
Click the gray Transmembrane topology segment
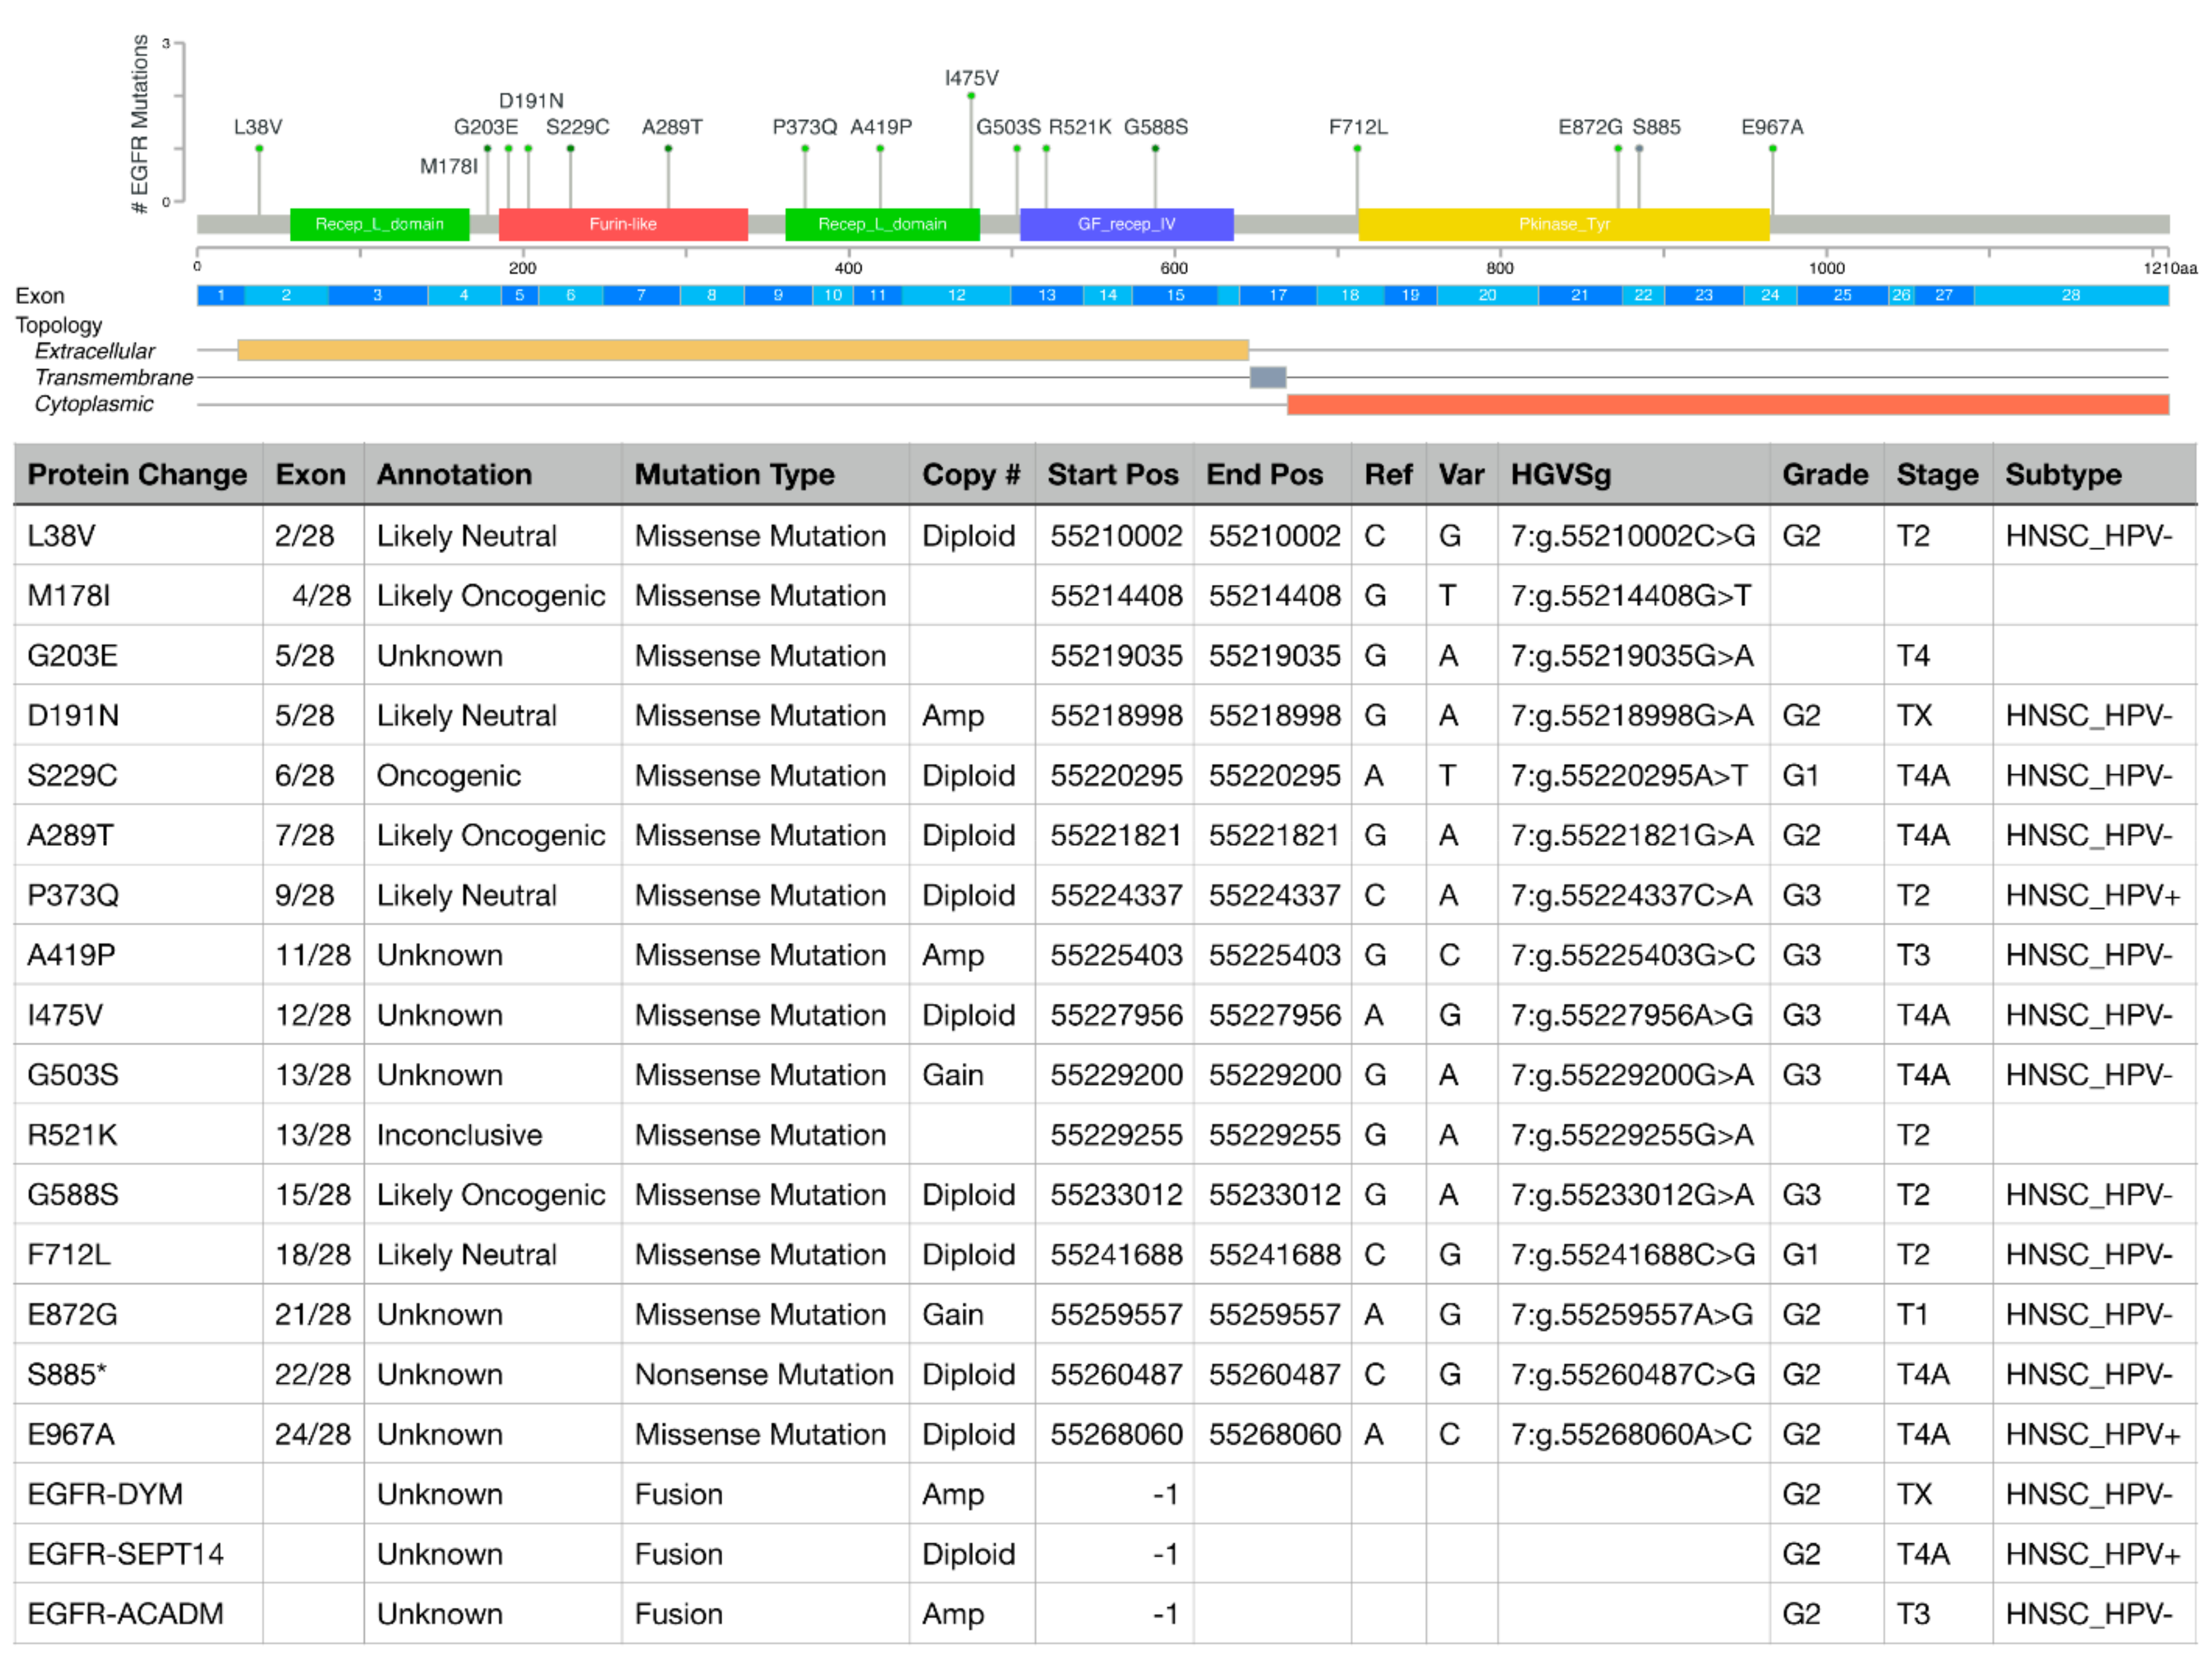(1267, 377)
